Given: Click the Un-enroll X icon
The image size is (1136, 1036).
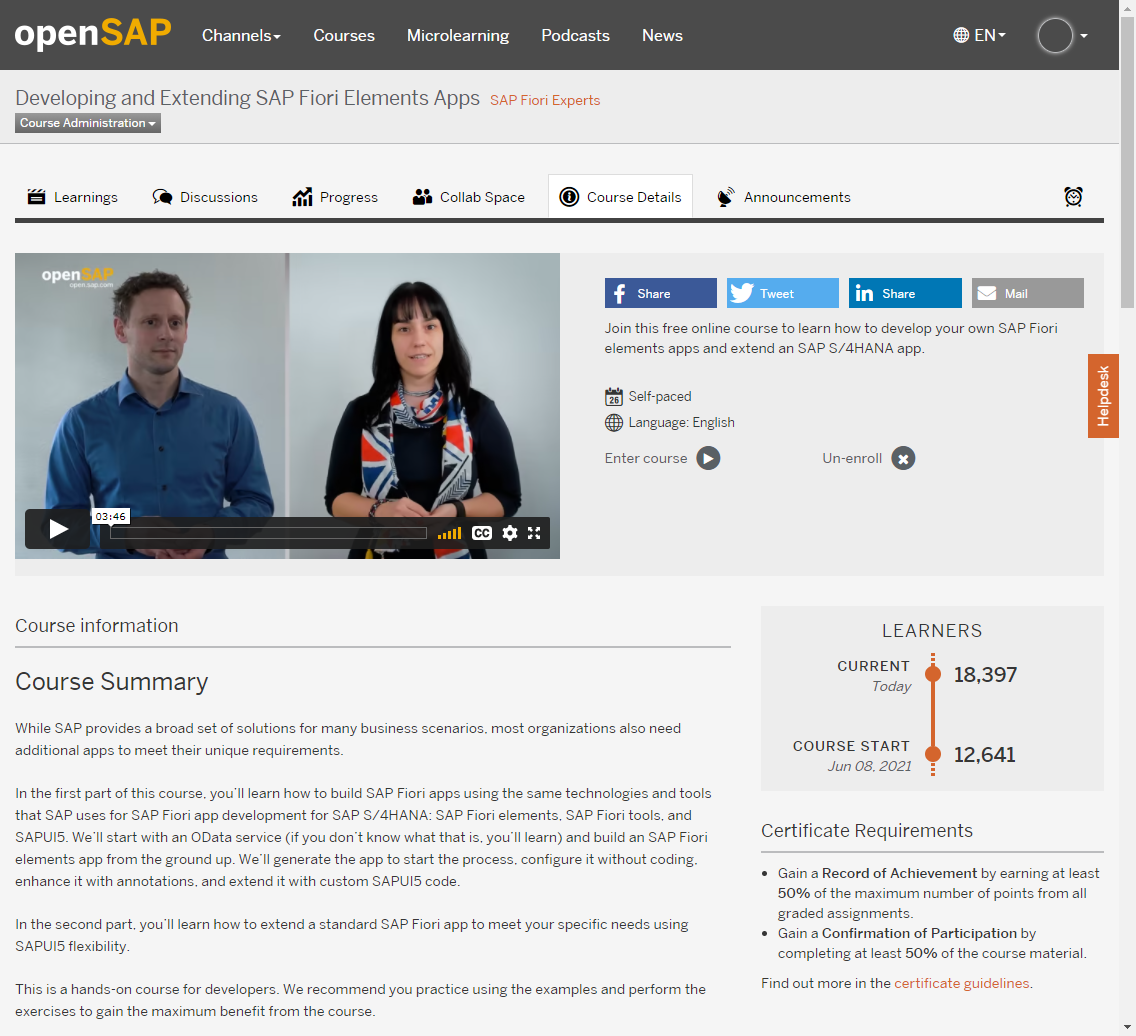Looking at the screenshot, I should [x=903, y=459].
